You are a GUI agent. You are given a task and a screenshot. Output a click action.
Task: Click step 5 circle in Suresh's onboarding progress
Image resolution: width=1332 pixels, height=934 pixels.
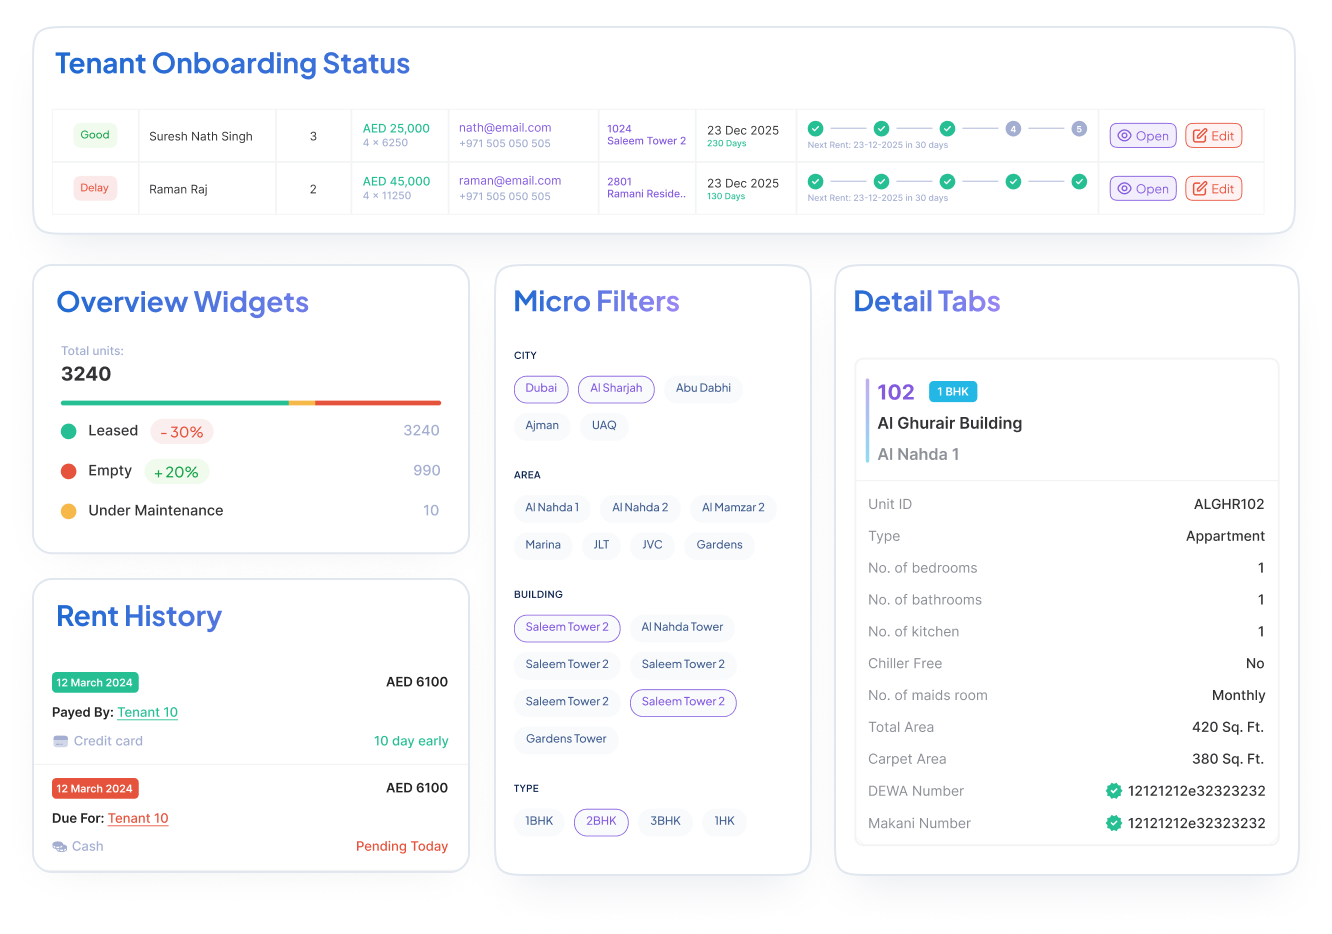click(1079, 129)
